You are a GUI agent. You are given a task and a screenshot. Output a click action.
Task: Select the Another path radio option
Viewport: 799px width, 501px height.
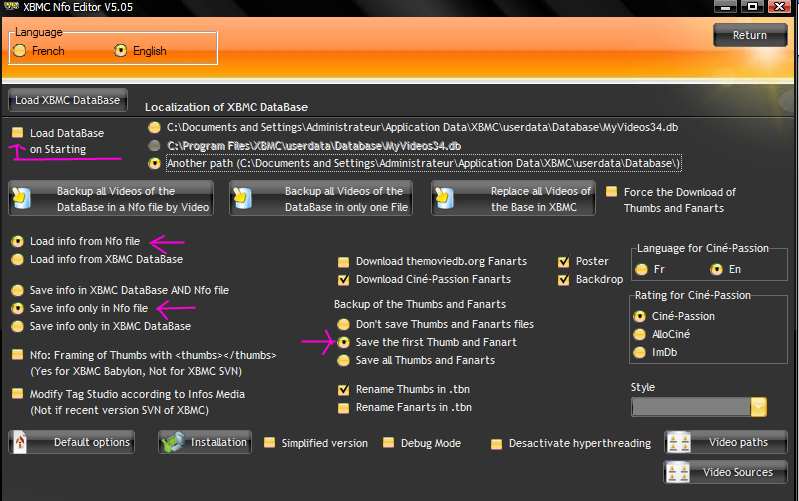point(154,164)
